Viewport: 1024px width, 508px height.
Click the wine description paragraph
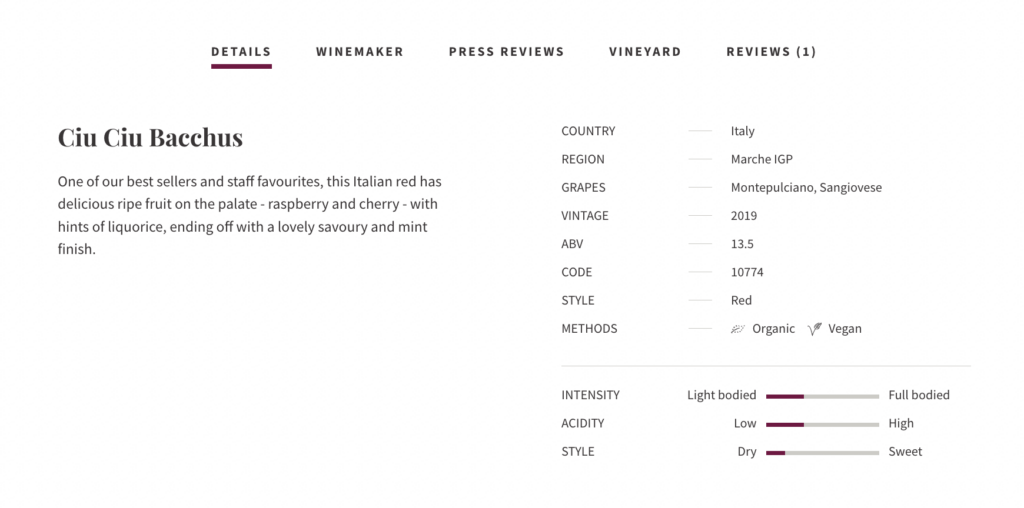click(x=250, y=215)
